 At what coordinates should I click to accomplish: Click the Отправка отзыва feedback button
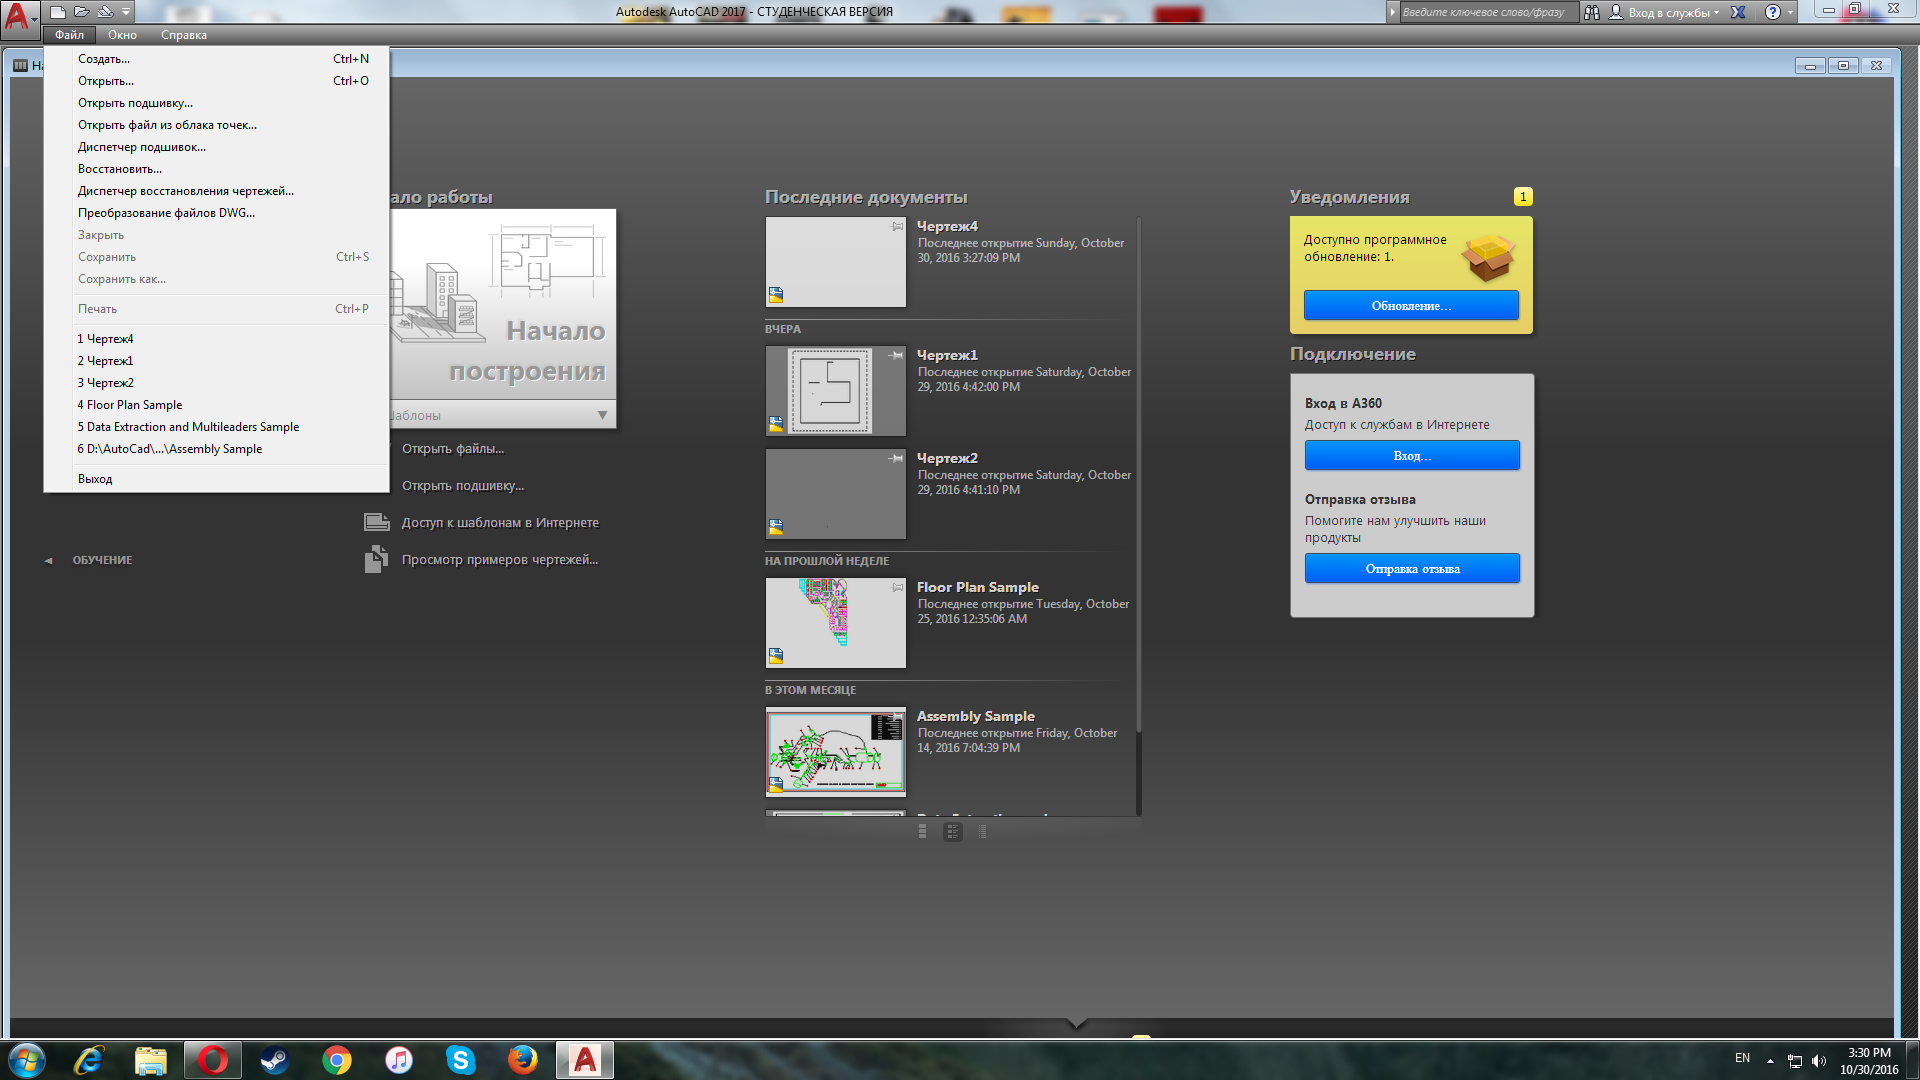click(1412, 569)
